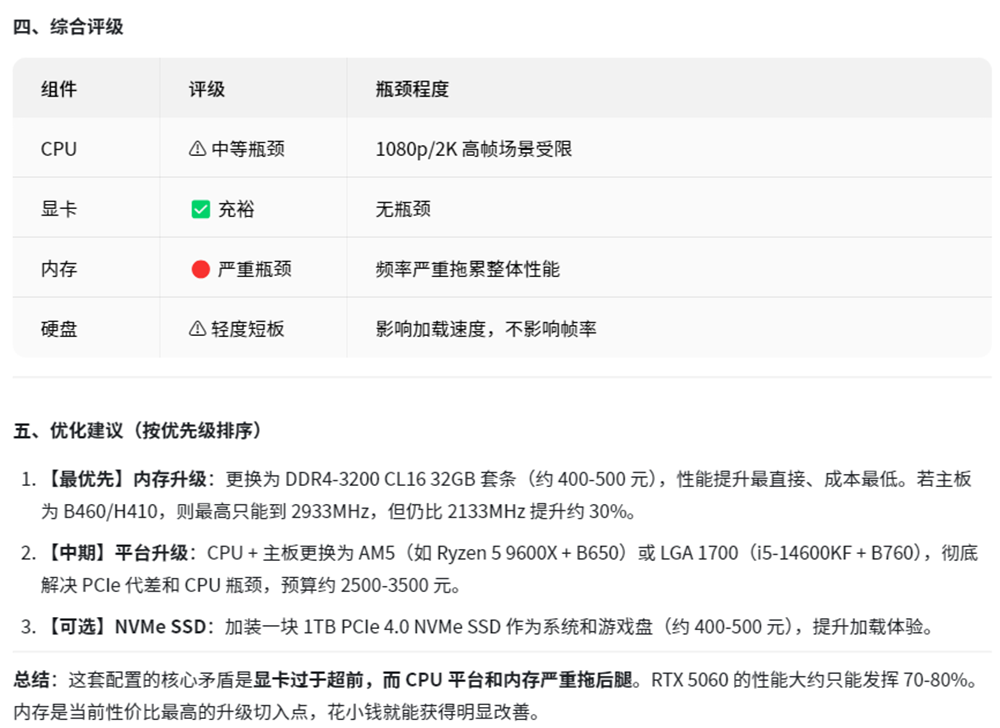Click the bold text 【中期】平台升级
The width and height of the screenshot is (1000, 728).
pyautogui.click(x=115, y=553)
